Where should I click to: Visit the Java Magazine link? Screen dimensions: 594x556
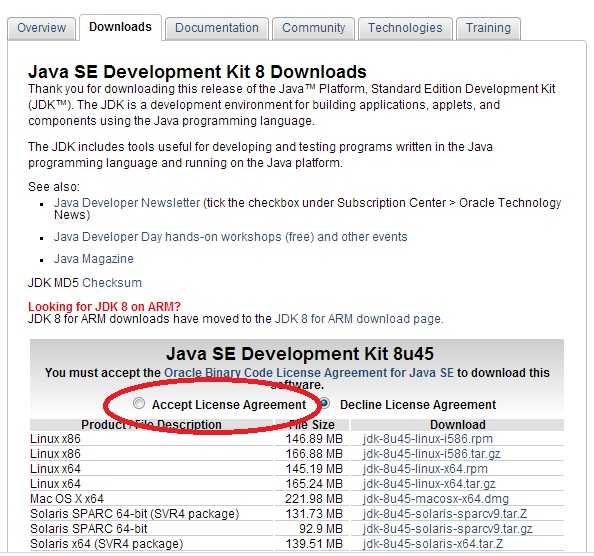pos(94,259)
